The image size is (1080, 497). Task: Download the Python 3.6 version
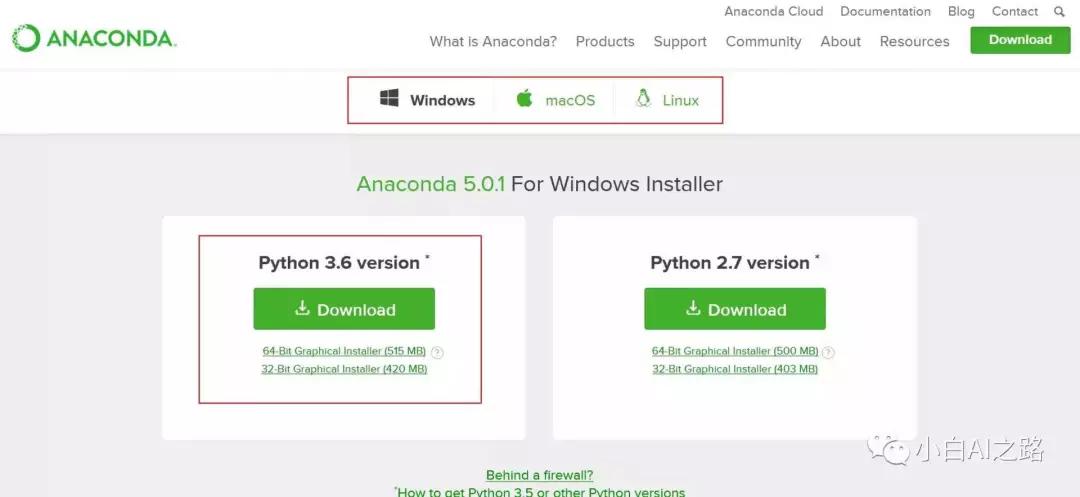(x=344, y=309)
